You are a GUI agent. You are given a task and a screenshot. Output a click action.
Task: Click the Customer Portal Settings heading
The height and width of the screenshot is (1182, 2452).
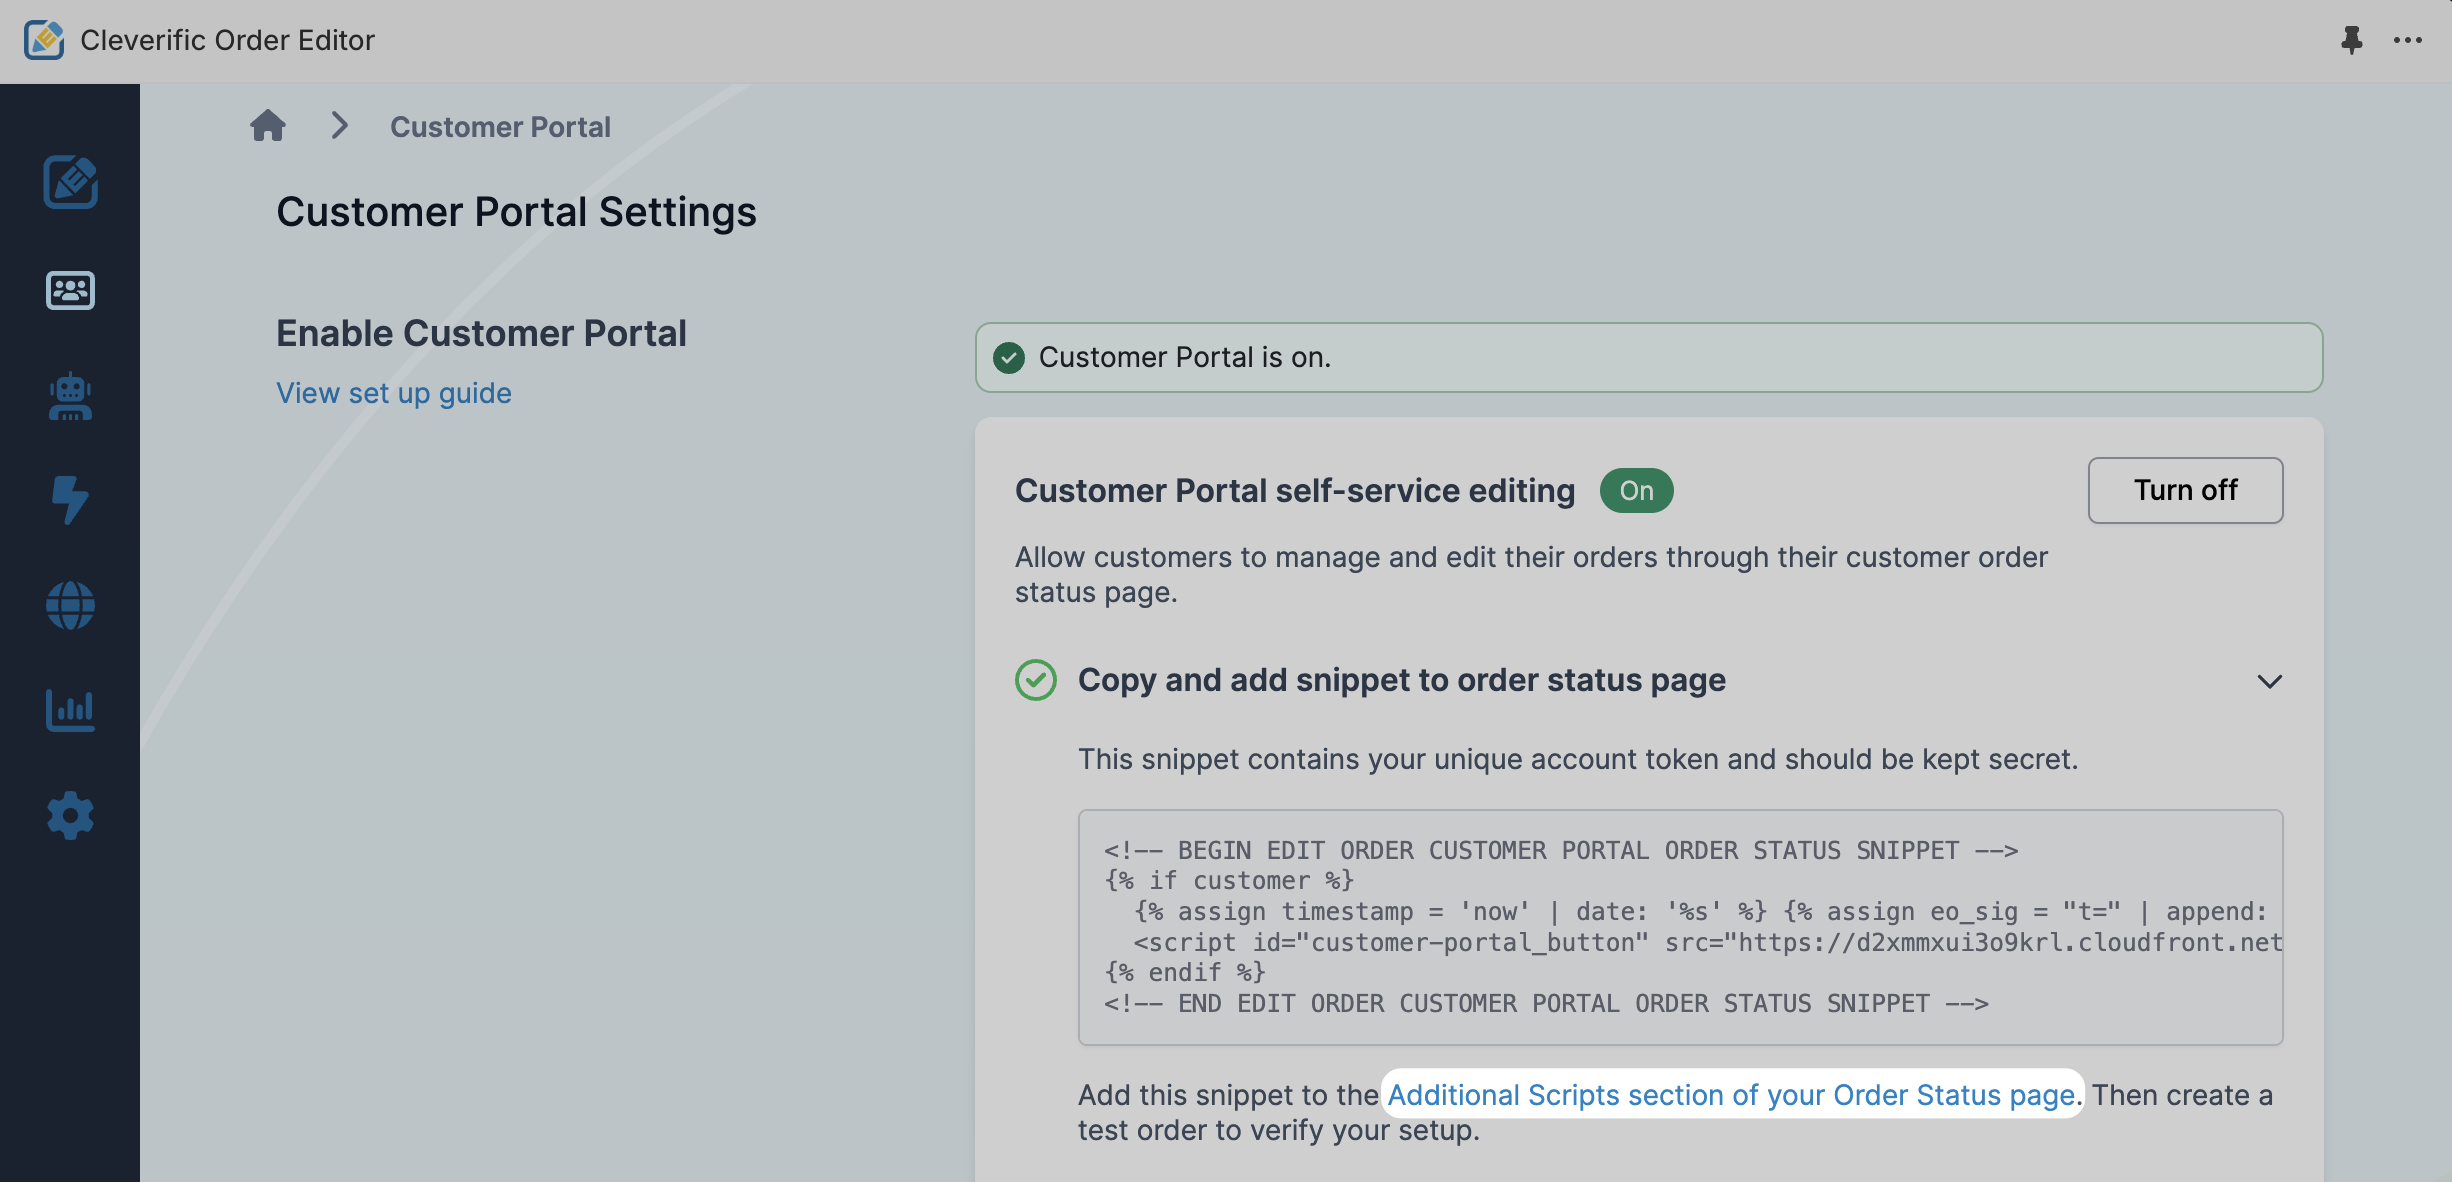516,212
